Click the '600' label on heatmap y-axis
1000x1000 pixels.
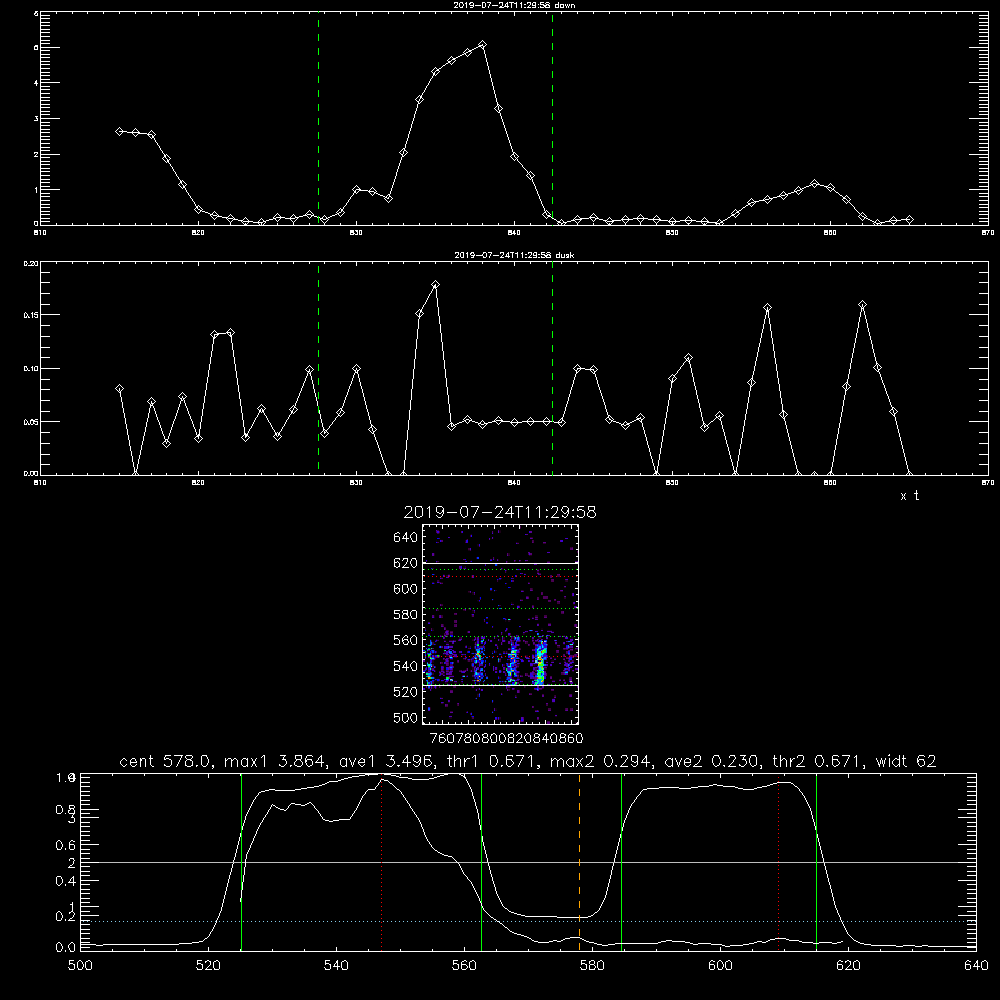(406, 589)
